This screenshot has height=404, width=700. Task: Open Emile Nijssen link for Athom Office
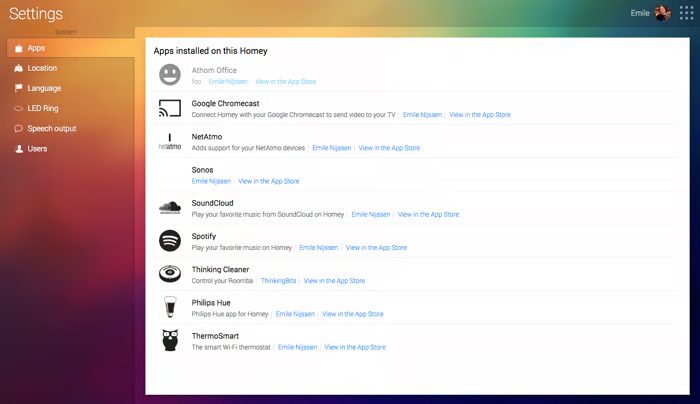pyautogui.click(x=228, y=82)
